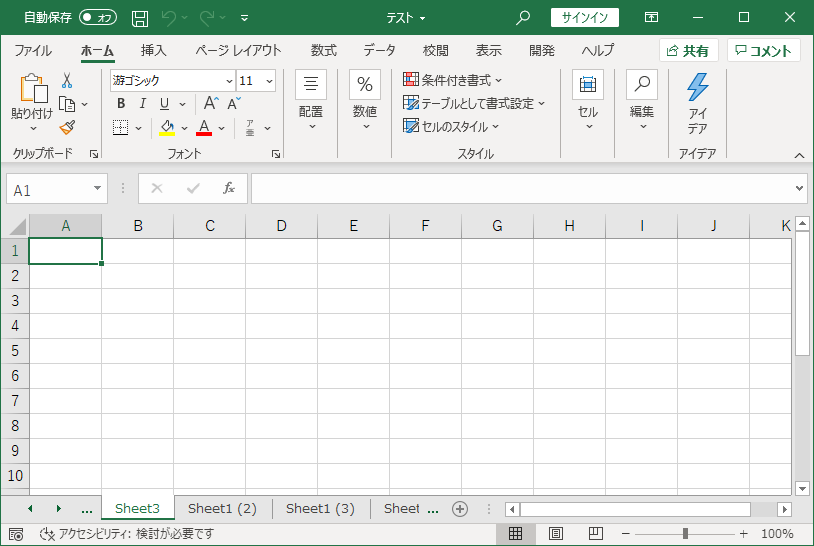Open the 条件付き書式 dropdown

click(452, 80)
